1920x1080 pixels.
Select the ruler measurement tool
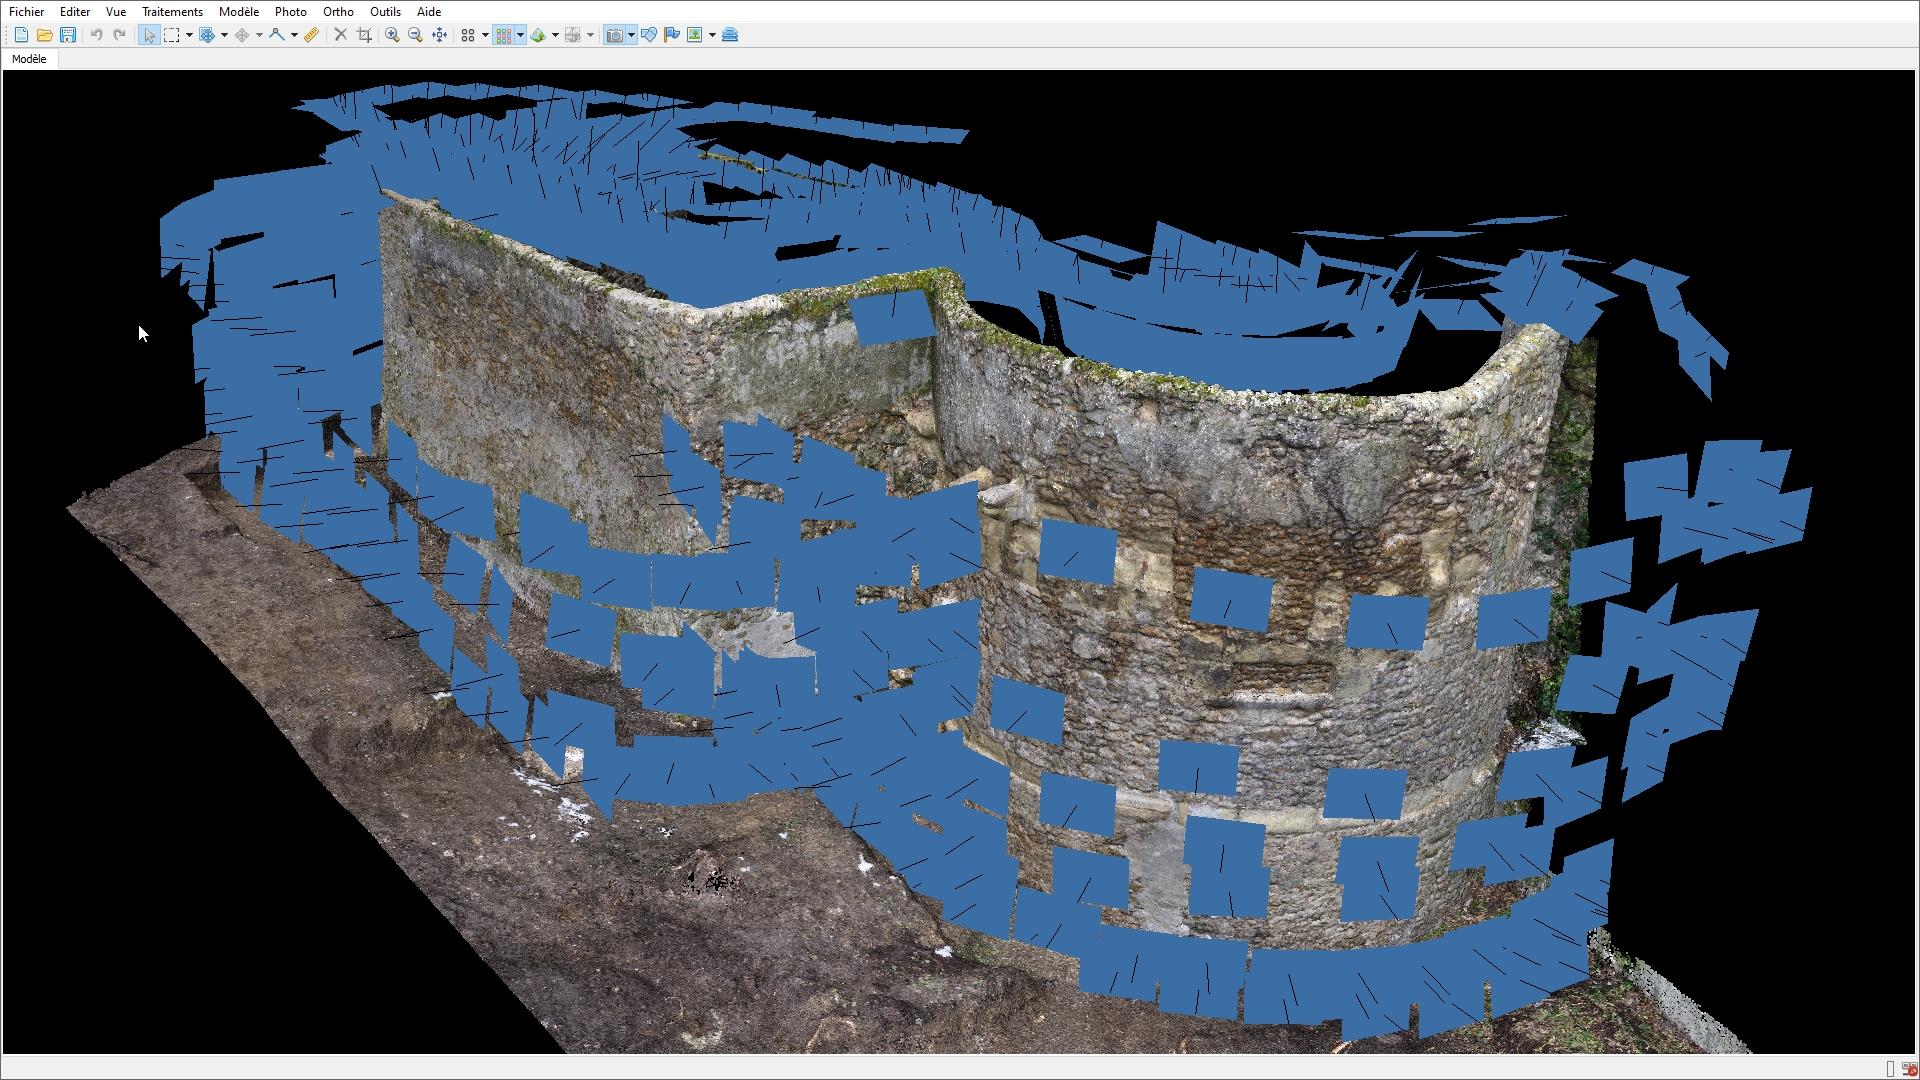click(312, 35)
